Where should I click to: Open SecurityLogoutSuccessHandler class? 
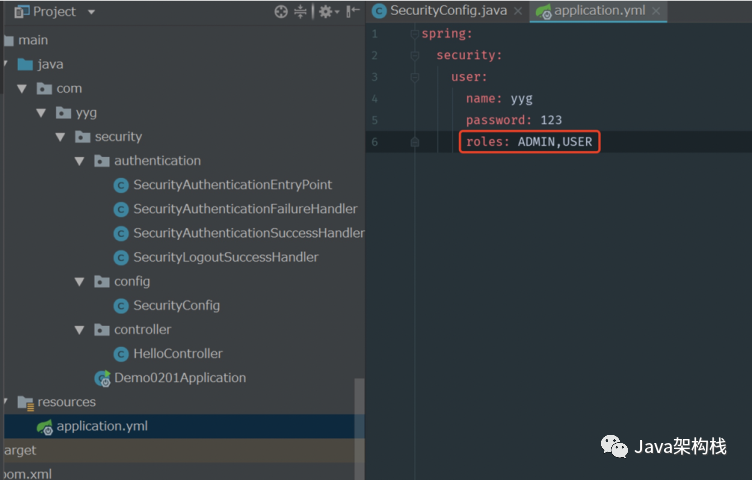(225, 257)
